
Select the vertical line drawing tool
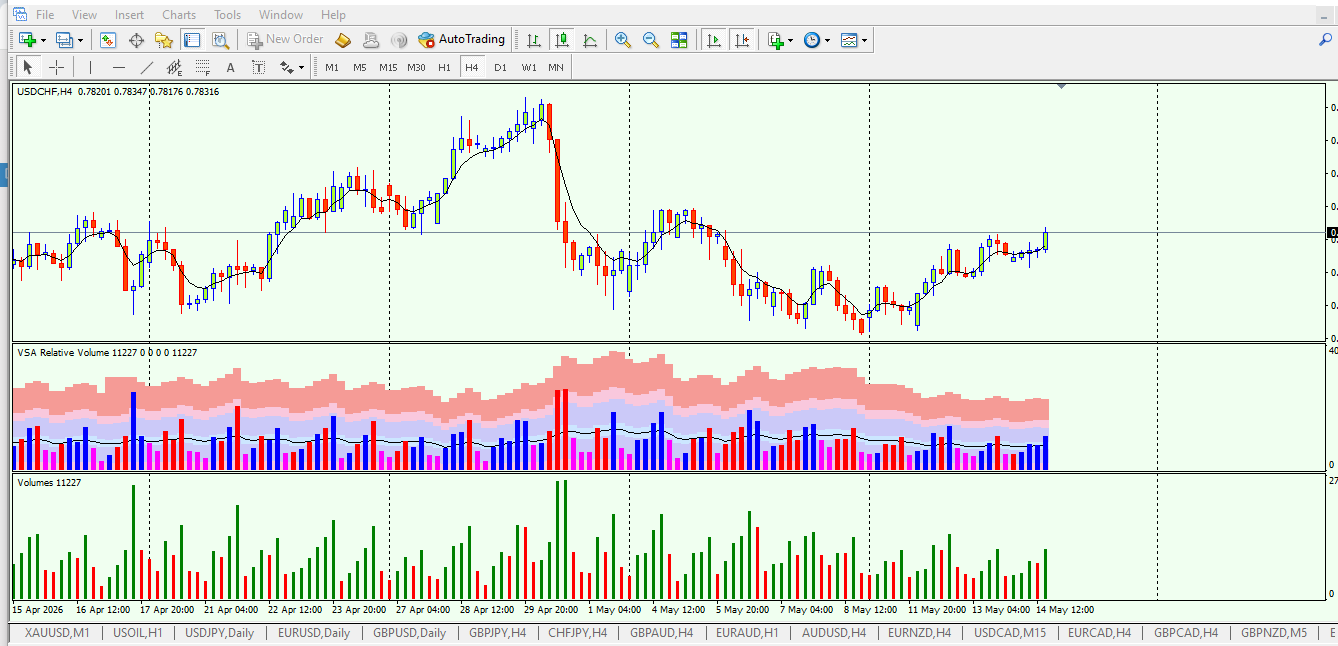coord(90,67)
